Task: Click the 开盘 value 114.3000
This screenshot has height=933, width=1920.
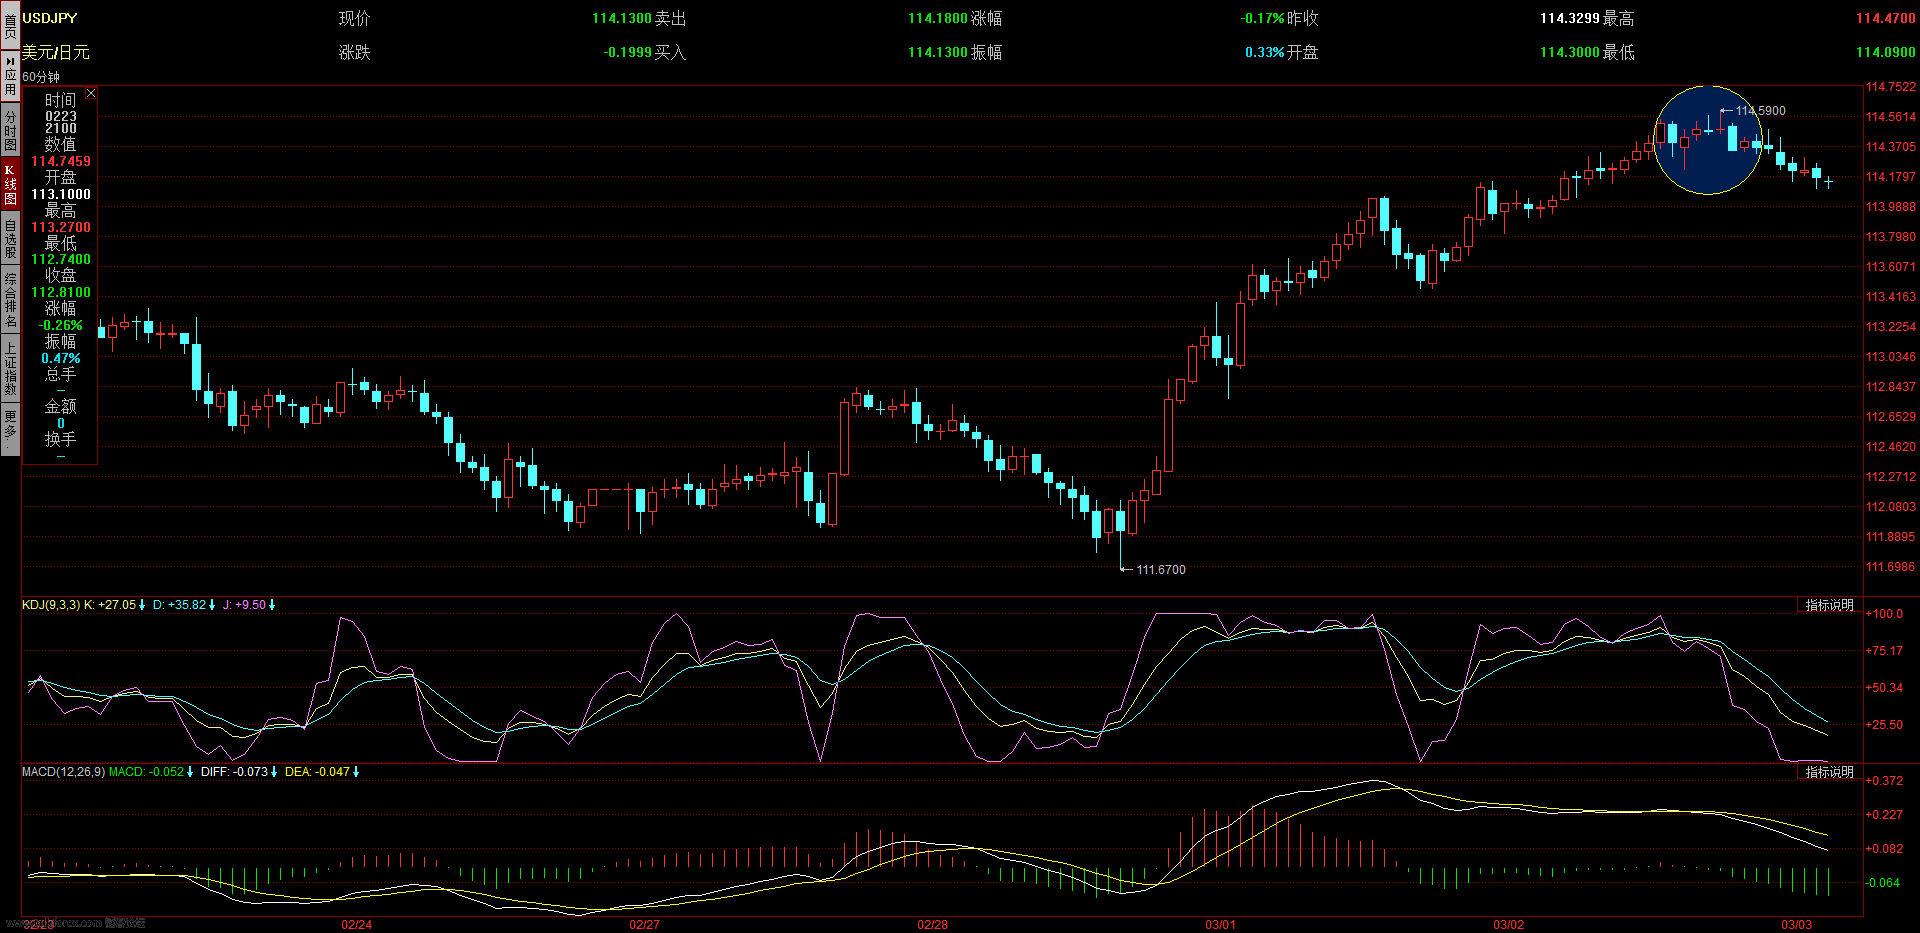Action: coord(1570,52)
